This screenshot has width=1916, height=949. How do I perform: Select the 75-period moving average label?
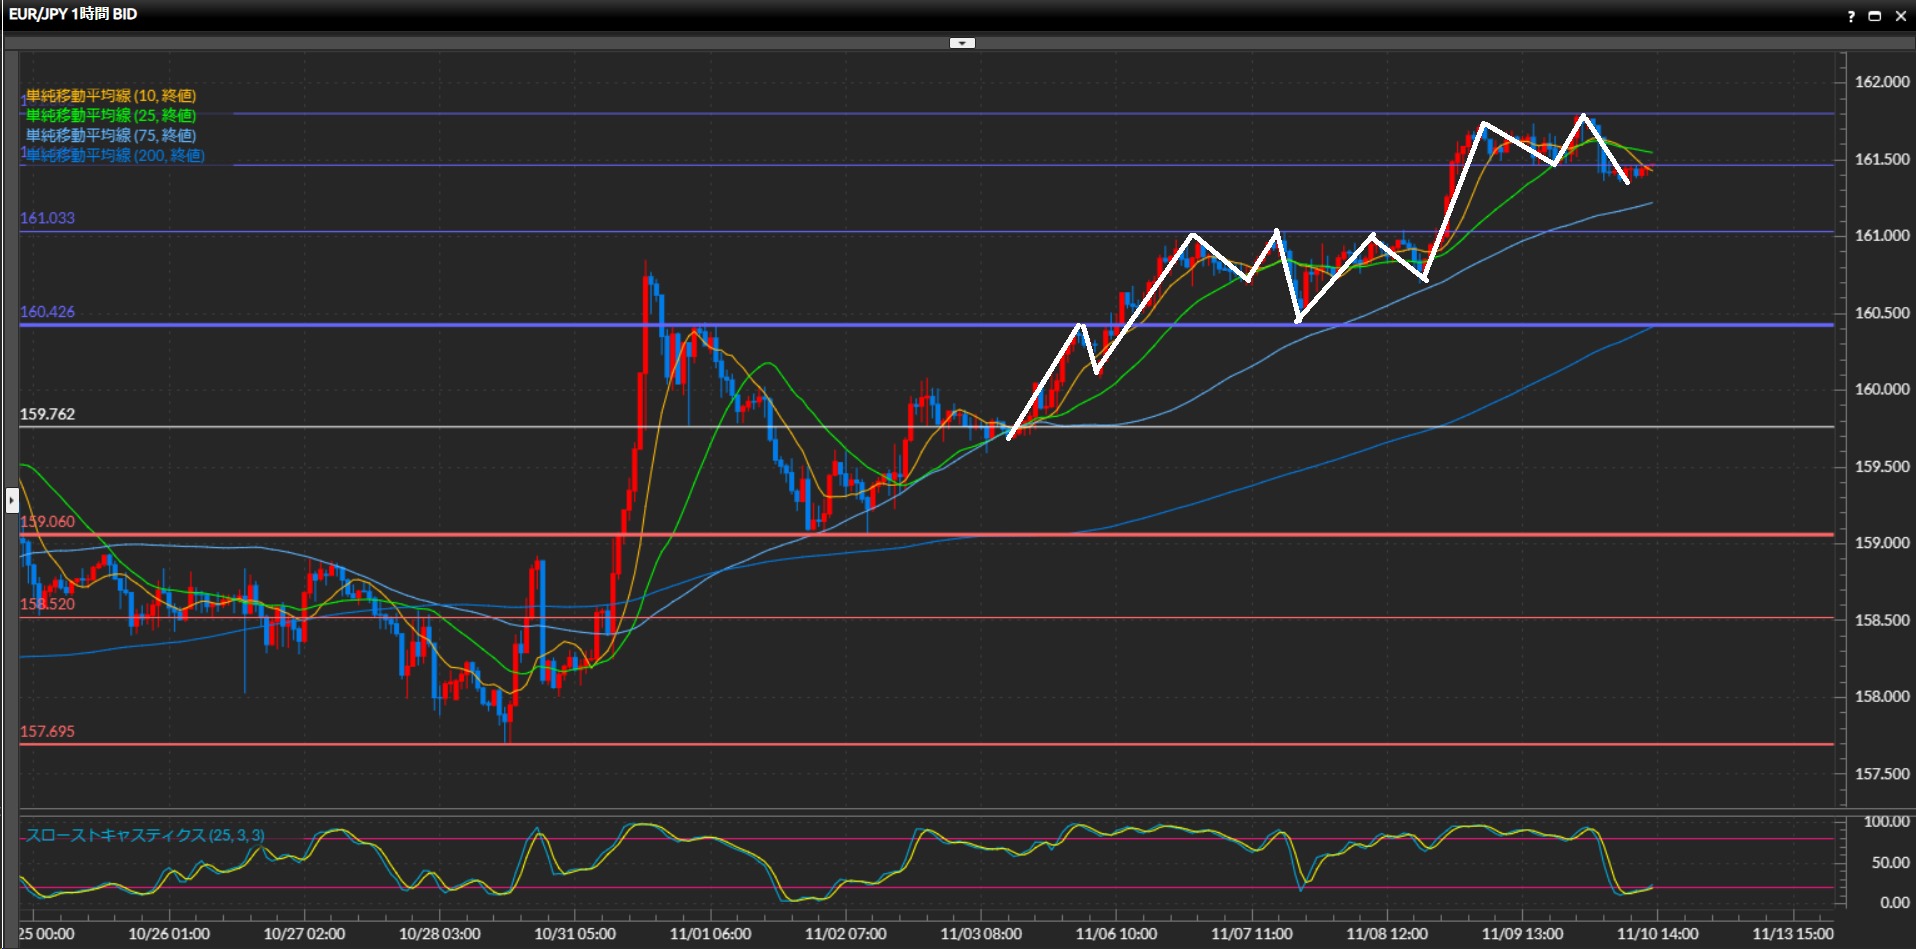(110, 136)
